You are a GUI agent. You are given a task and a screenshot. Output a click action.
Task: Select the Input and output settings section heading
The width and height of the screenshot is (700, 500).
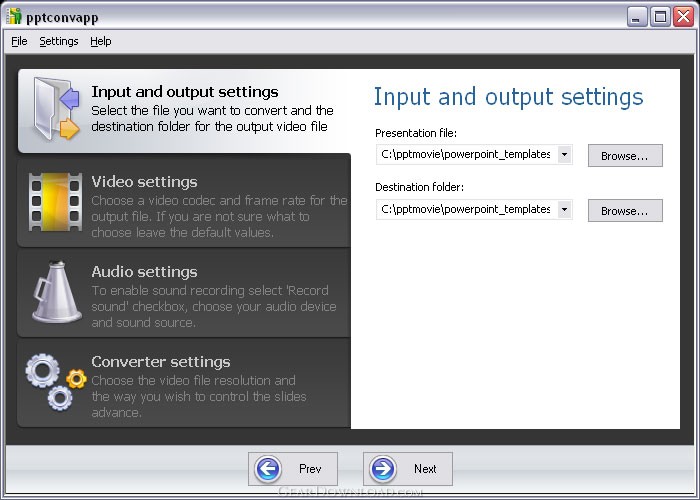[185, 92]
